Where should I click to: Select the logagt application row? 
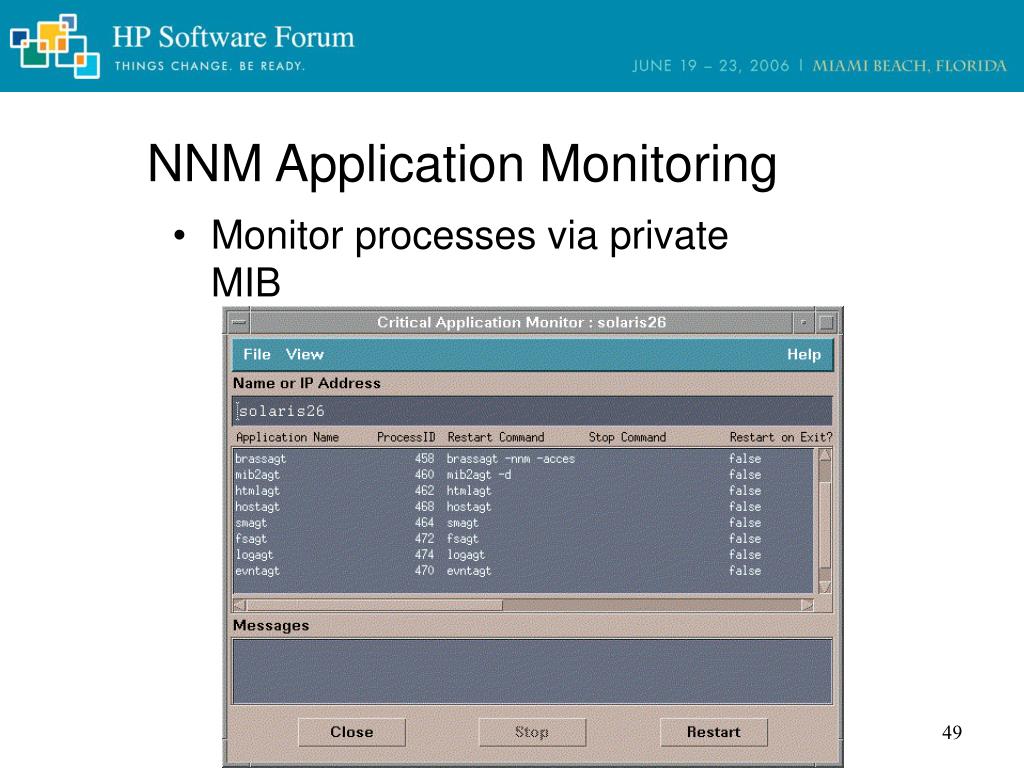coord(522,554)
